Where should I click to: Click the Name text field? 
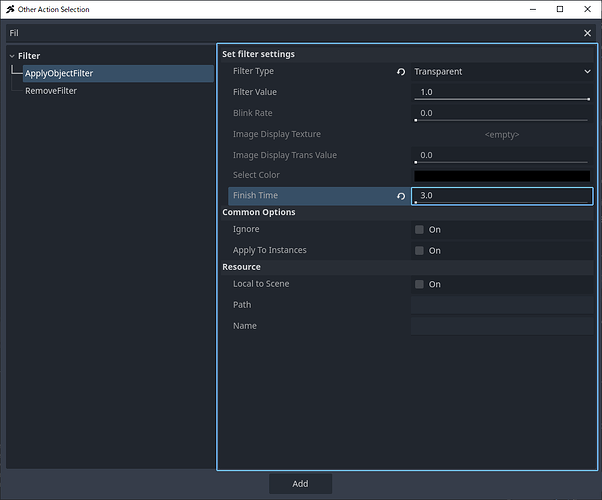pos(502,326)
